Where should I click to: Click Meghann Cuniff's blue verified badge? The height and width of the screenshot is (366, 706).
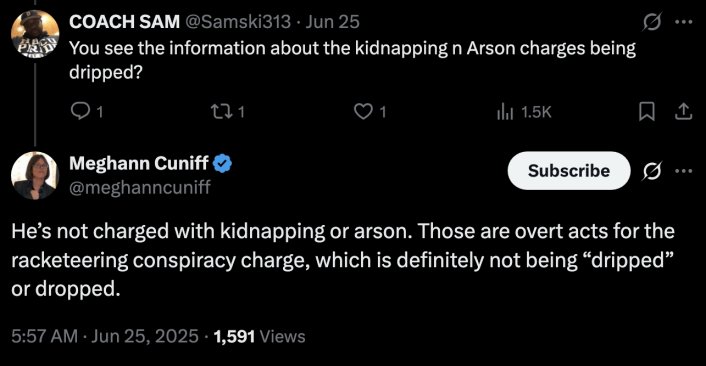(x=222, y=163)
